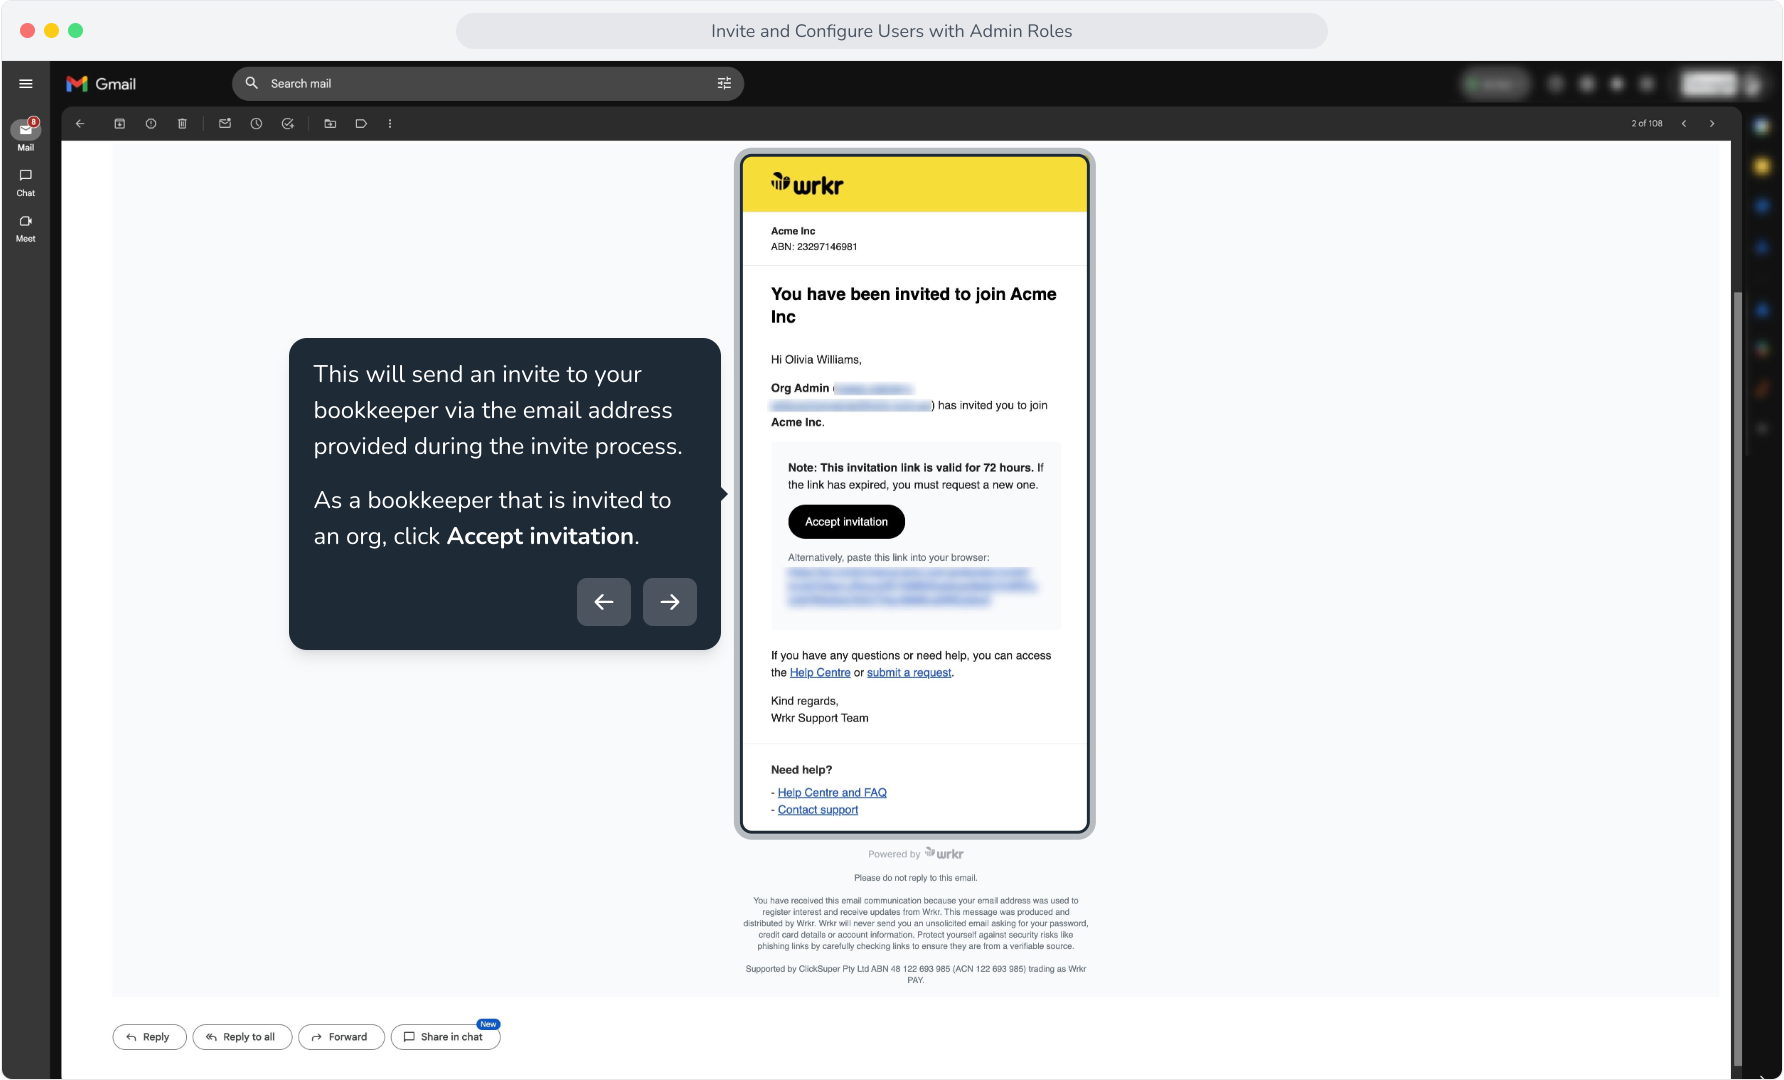Viewport: 1784px width, 1080px height.
Task: Open the Help Centre and FAQ link
Action: point(832,793)
